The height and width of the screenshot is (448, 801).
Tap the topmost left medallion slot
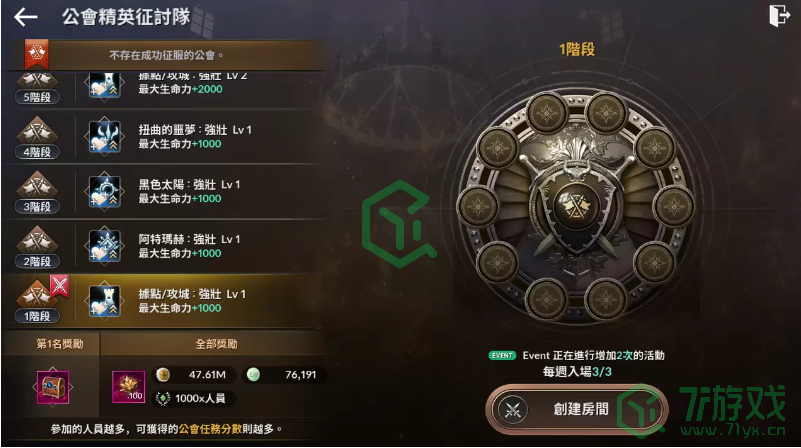547,113
